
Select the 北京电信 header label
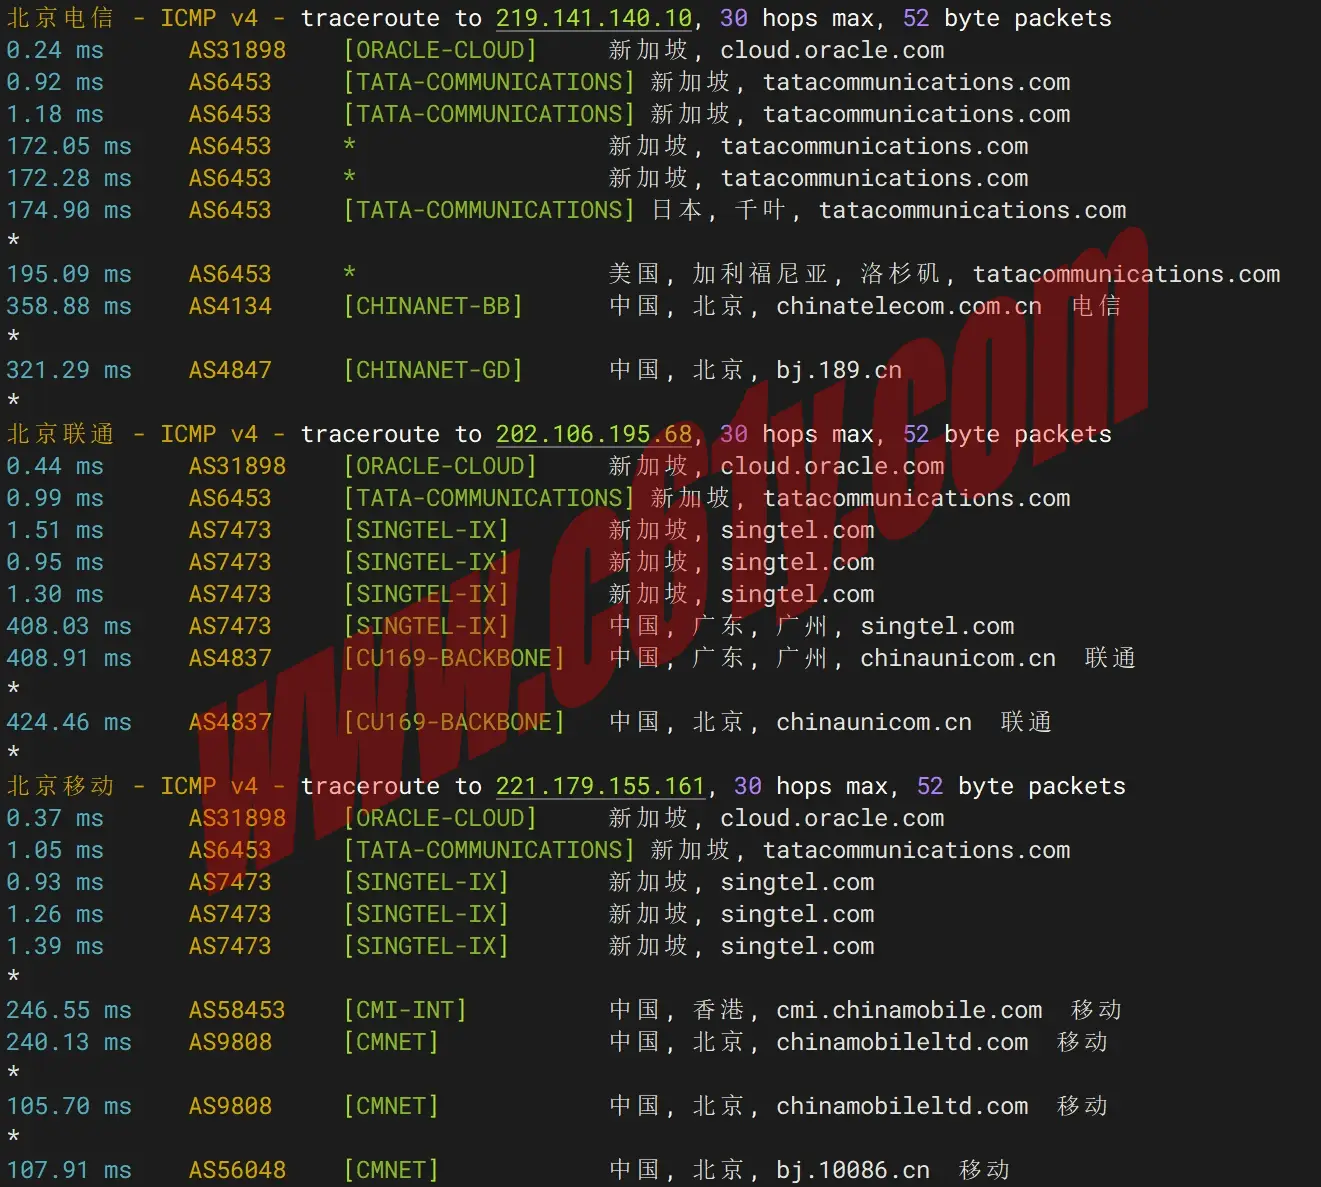[60, 18]
